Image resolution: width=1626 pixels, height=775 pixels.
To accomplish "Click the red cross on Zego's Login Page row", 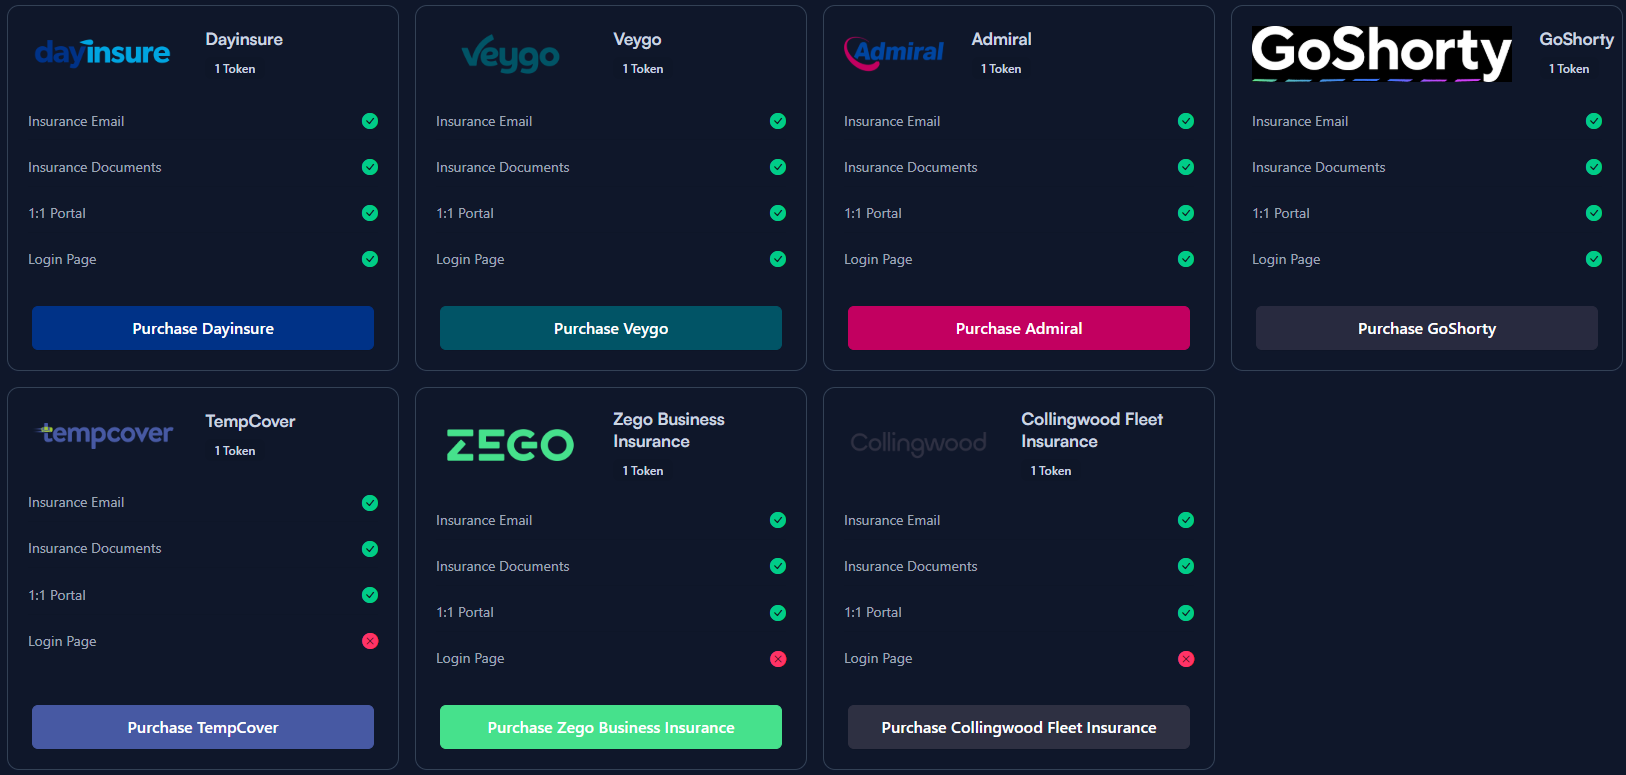I will pyautogui.click(x=778, y=659).
